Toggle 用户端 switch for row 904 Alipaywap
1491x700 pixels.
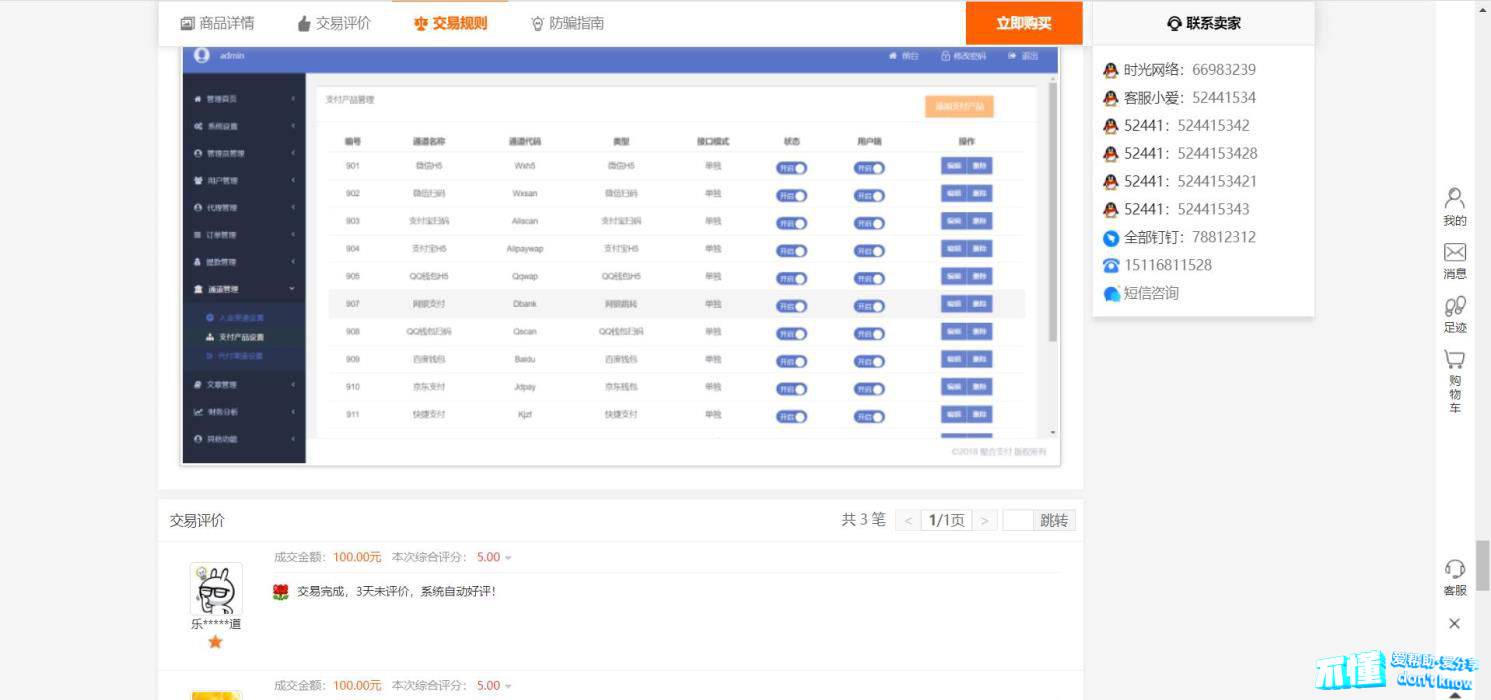tap(869, 251)
